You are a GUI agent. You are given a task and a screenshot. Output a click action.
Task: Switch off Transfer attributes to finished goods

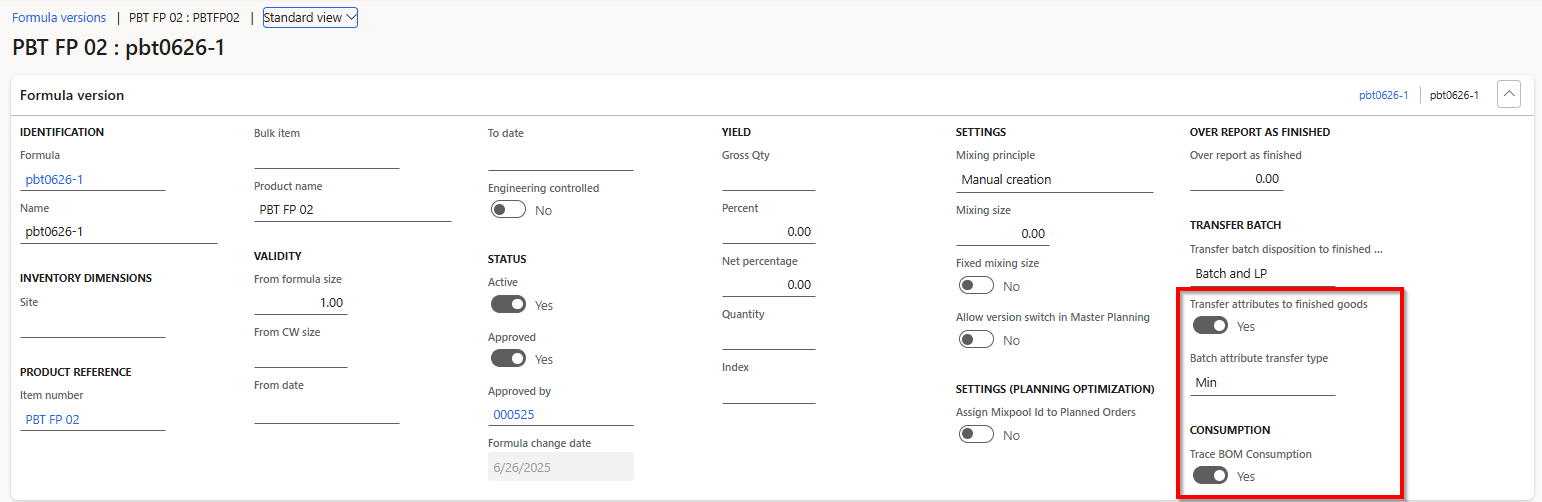point(1210,326)
